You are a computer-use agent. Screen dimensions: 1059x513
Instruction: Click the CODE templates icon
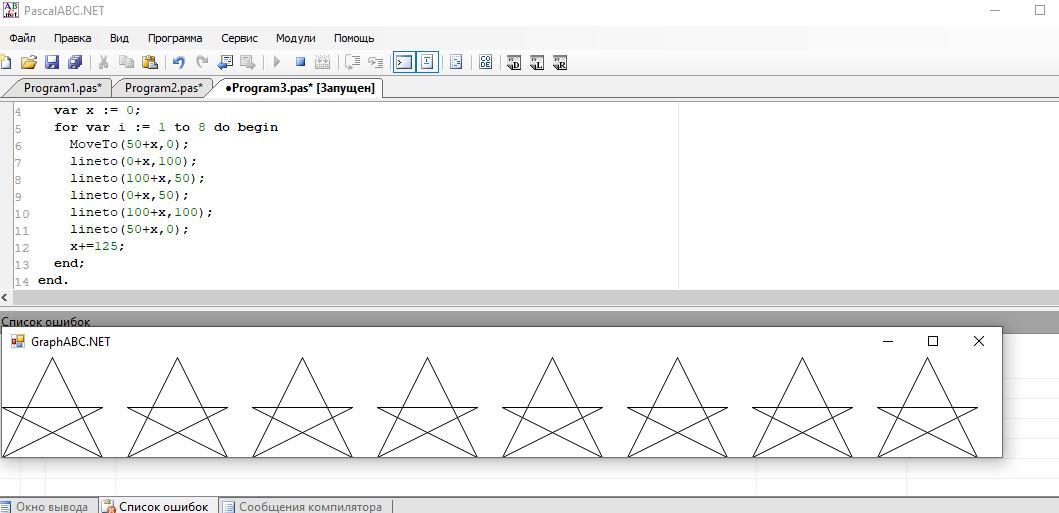pyautogui.click(x=485, y=62)
